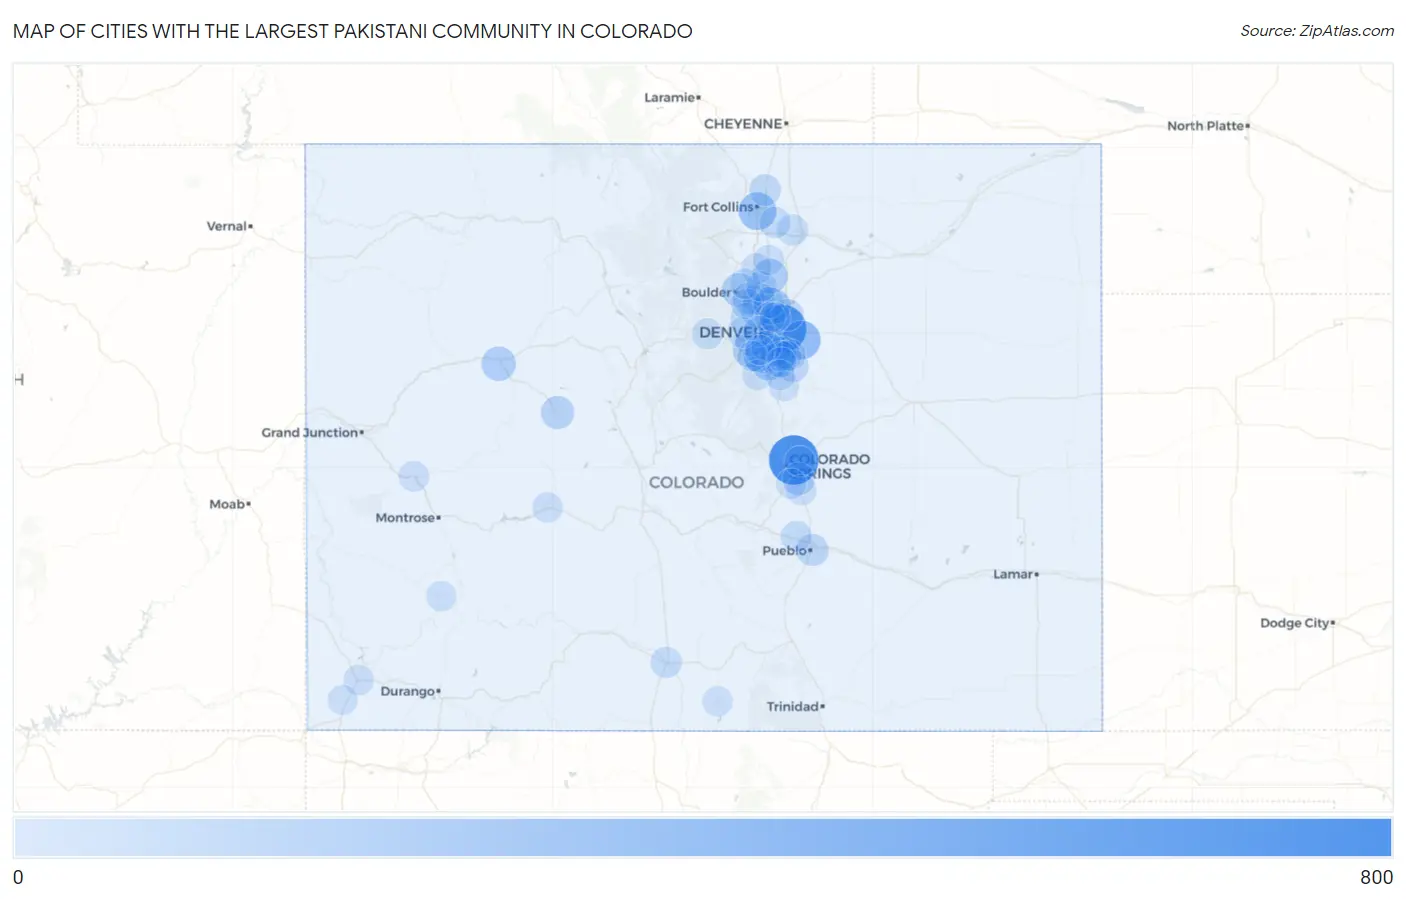Click the color gradient legend bar
Viewport: 1406px width, 899px height.
point(702,837)
